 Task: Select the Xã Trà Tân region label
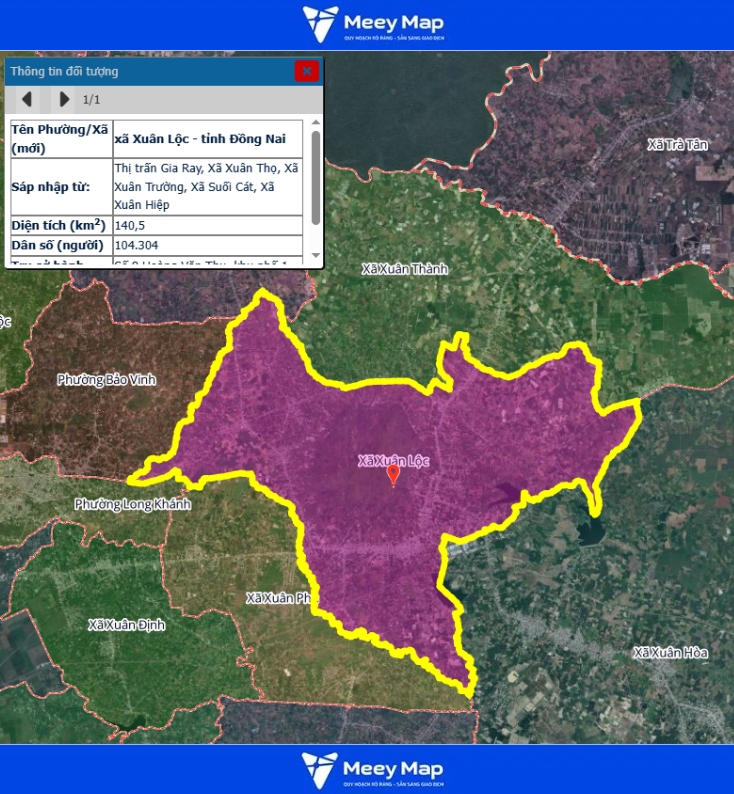coord(677,145)
